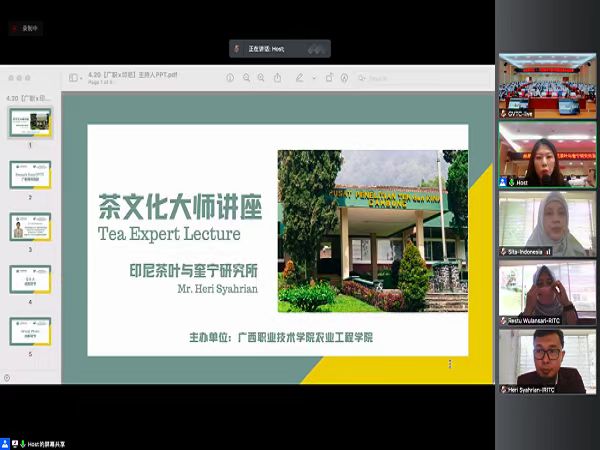Image resolution: width=600 pixels, height=450 pixels.
Task: Open slide 4 thumbnail in sidebar
Action: click(30, 278)
